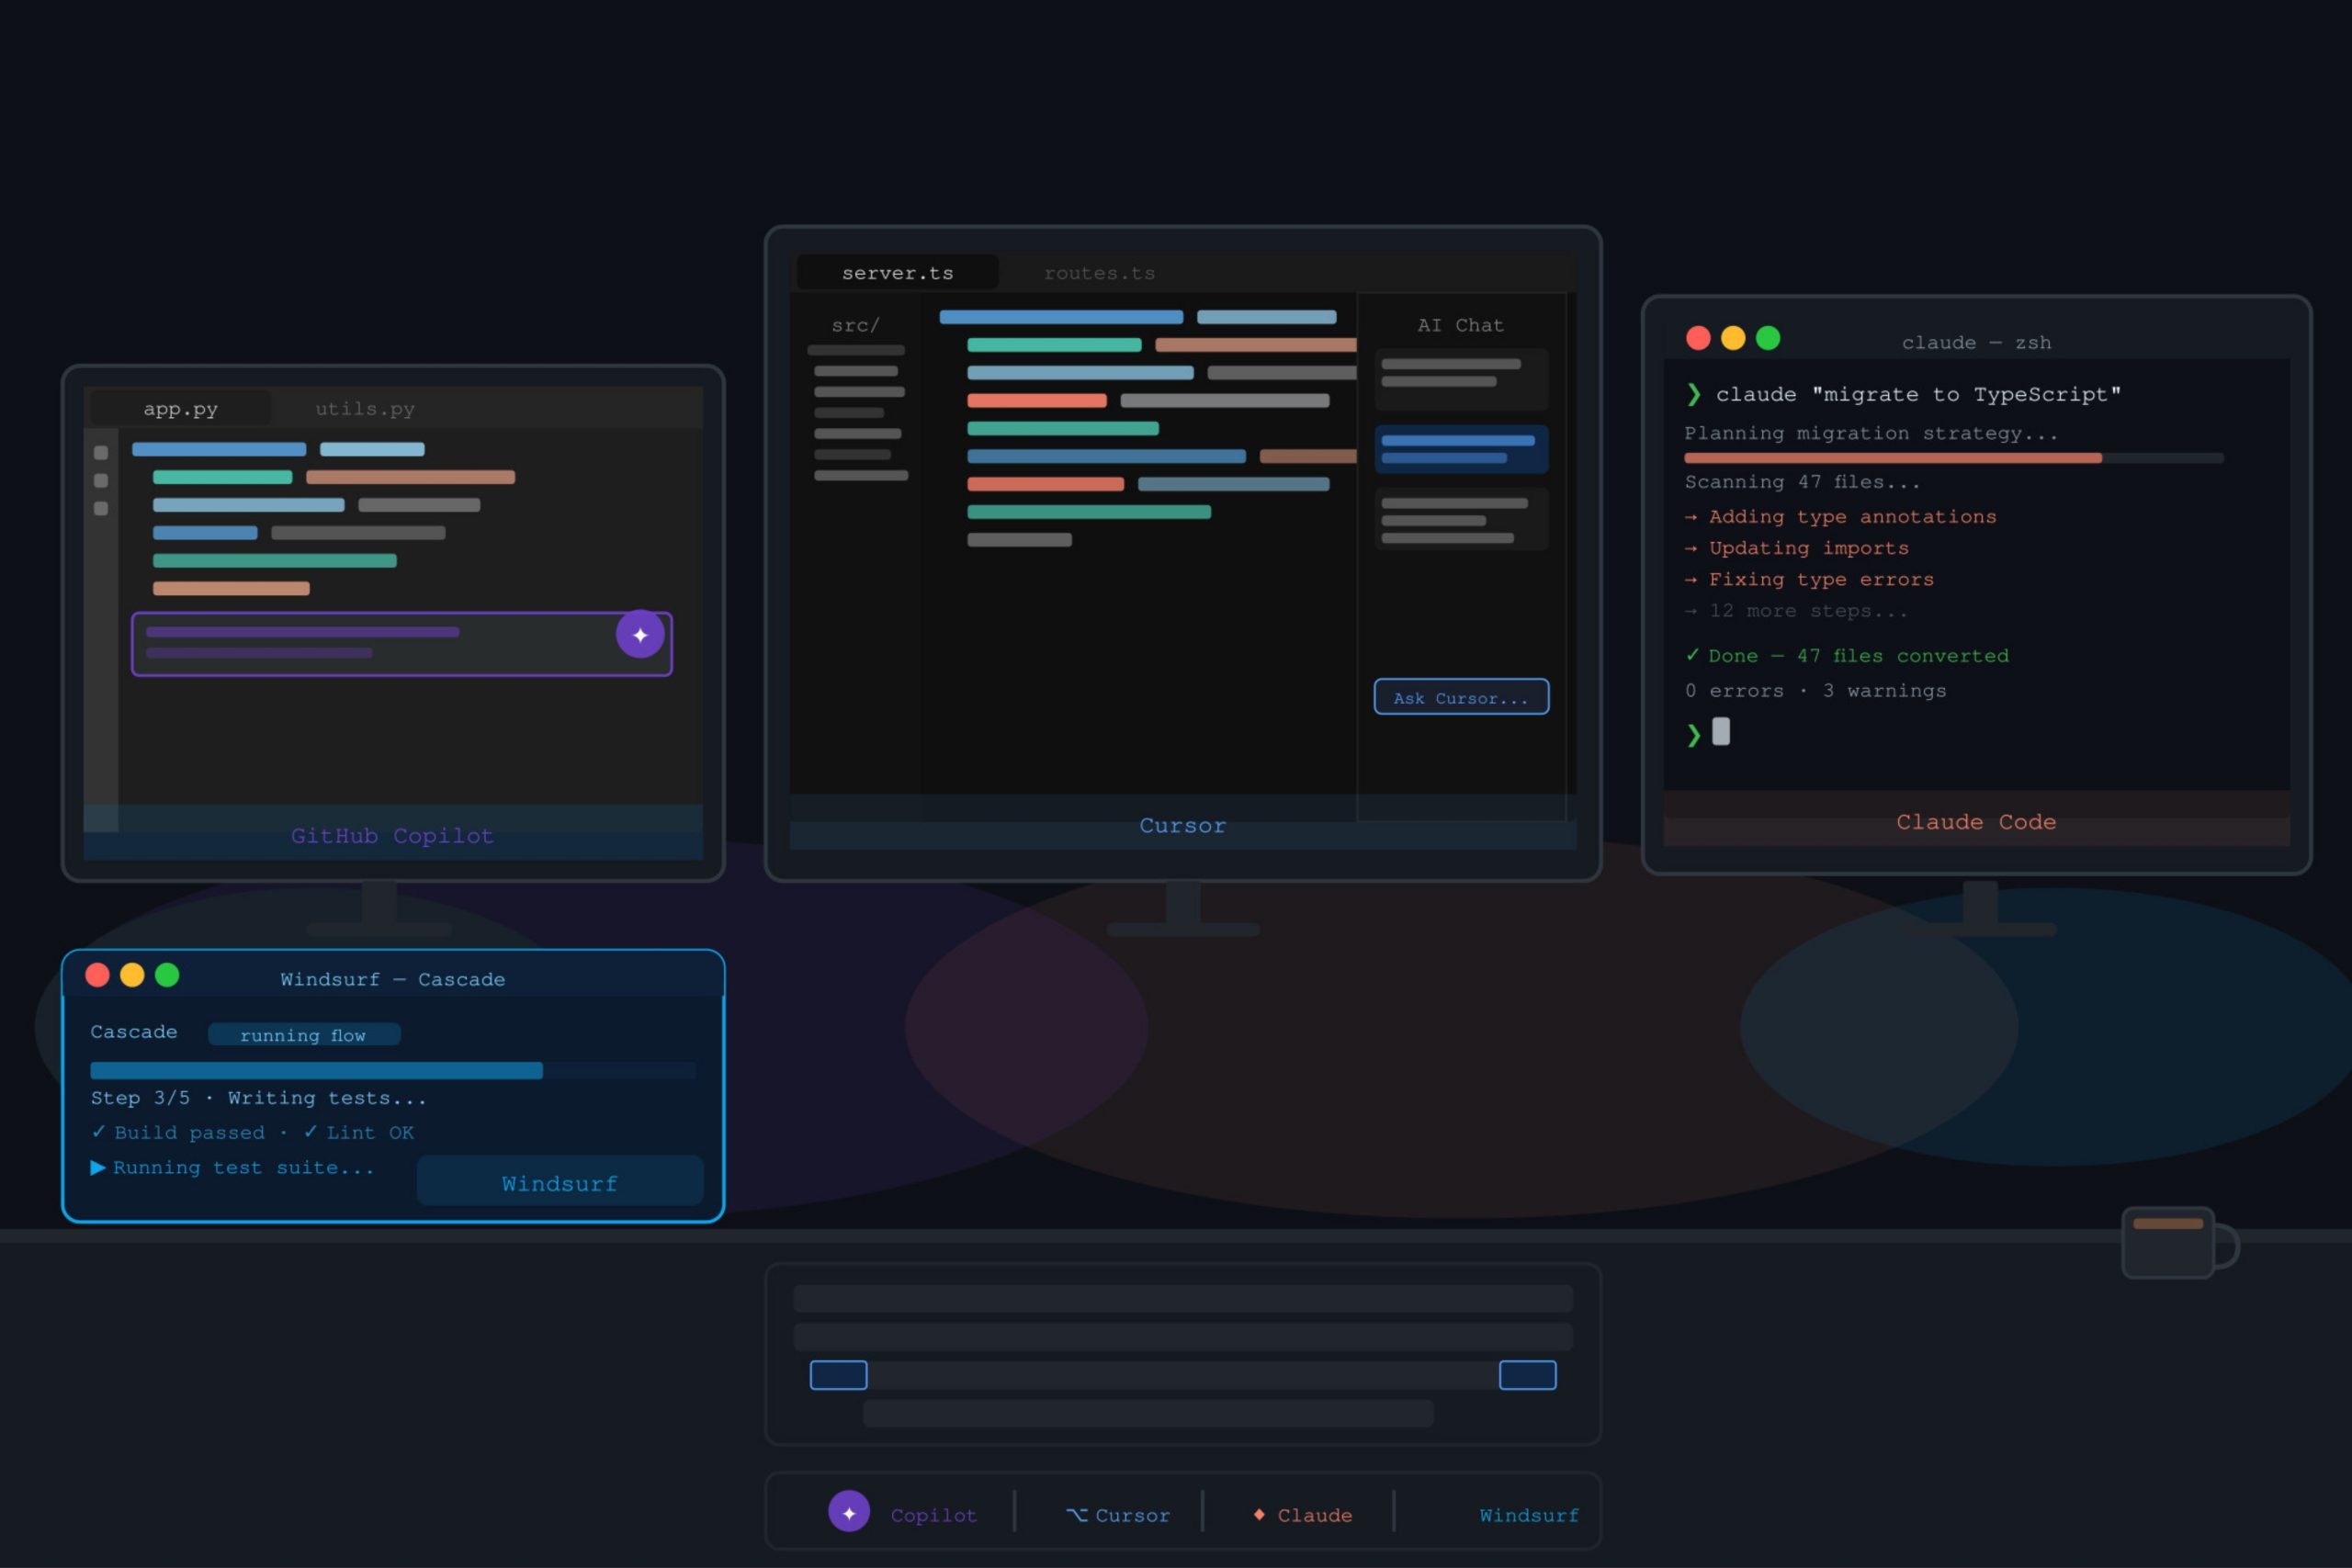
Task: Click the "claude — zsh" title
Action: [1976, 342]
